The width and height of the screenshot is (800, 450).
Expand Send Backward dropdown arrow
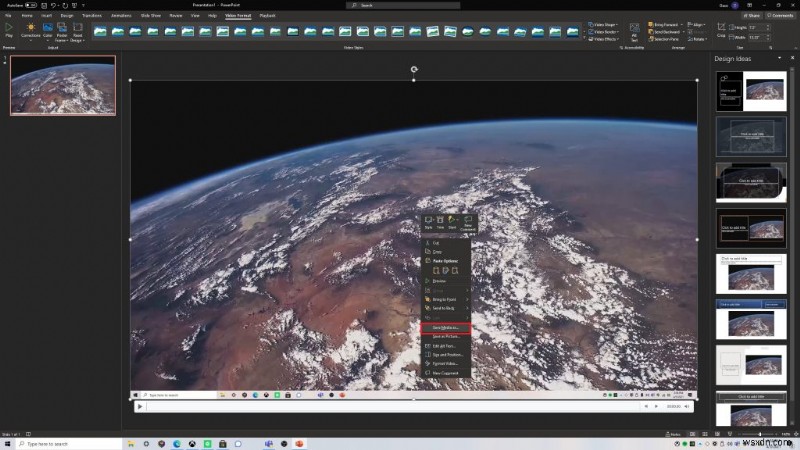click(x=683, y=32)
